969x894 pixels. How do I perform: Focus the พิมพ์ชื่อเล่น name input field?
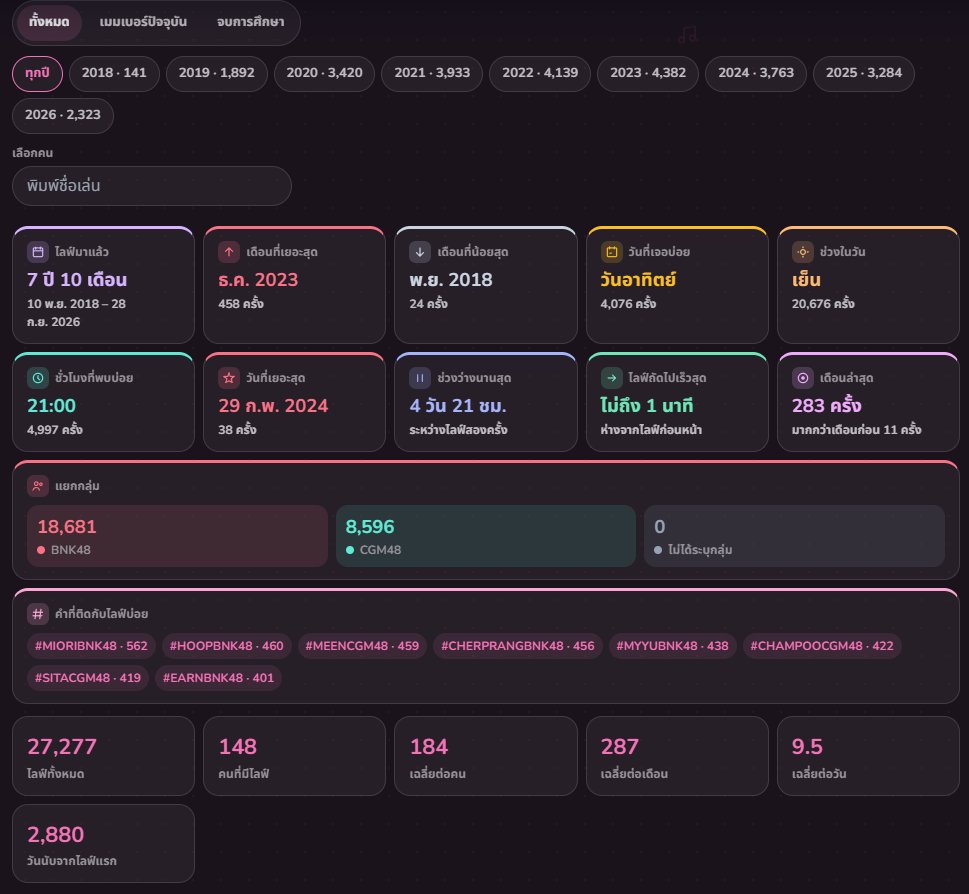coord(151,186)
